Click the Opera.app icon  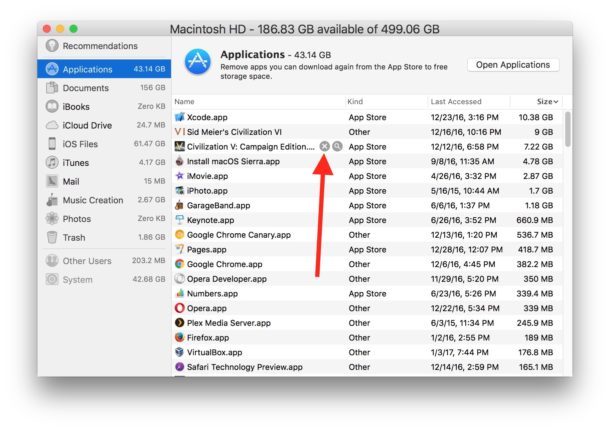179,308
